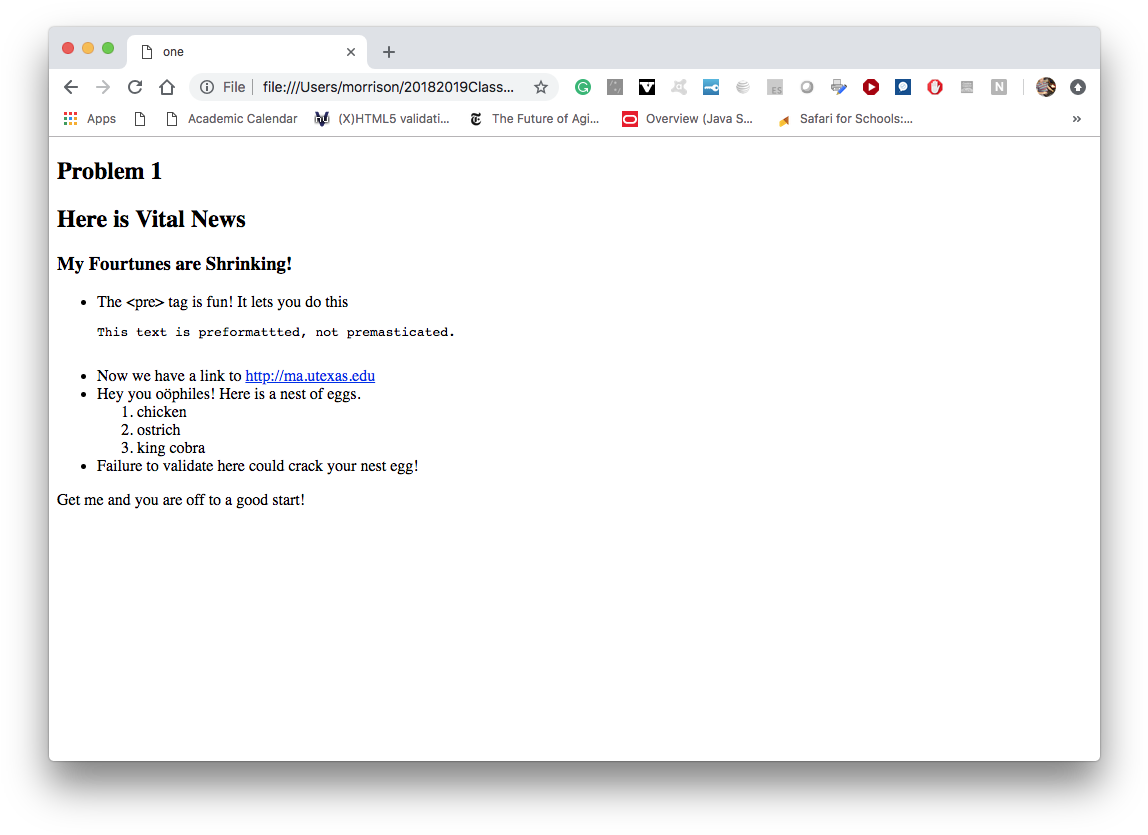Open the Grammarly extension

[583, 87]
